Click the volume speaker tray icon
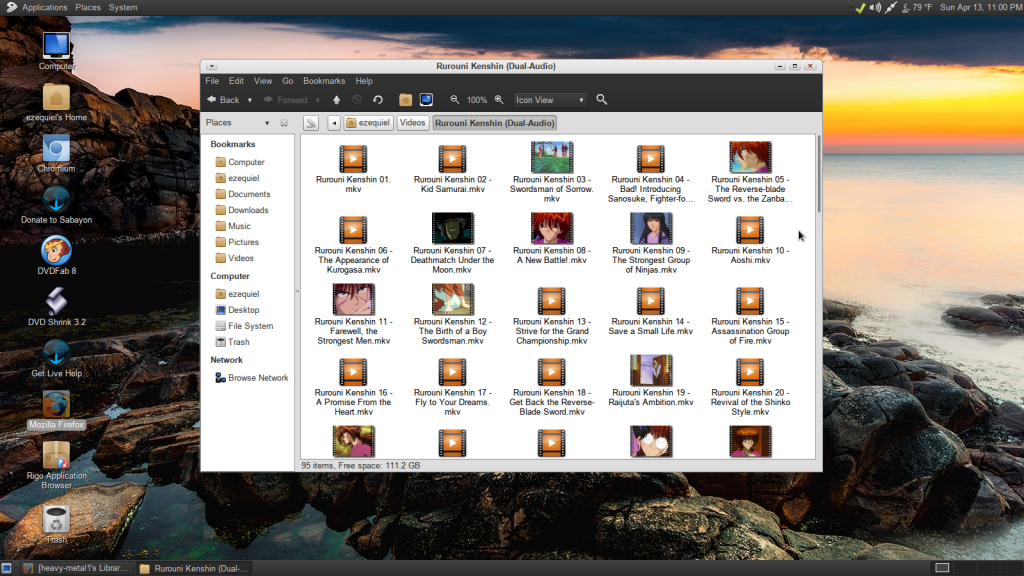 tap(875, 8)
